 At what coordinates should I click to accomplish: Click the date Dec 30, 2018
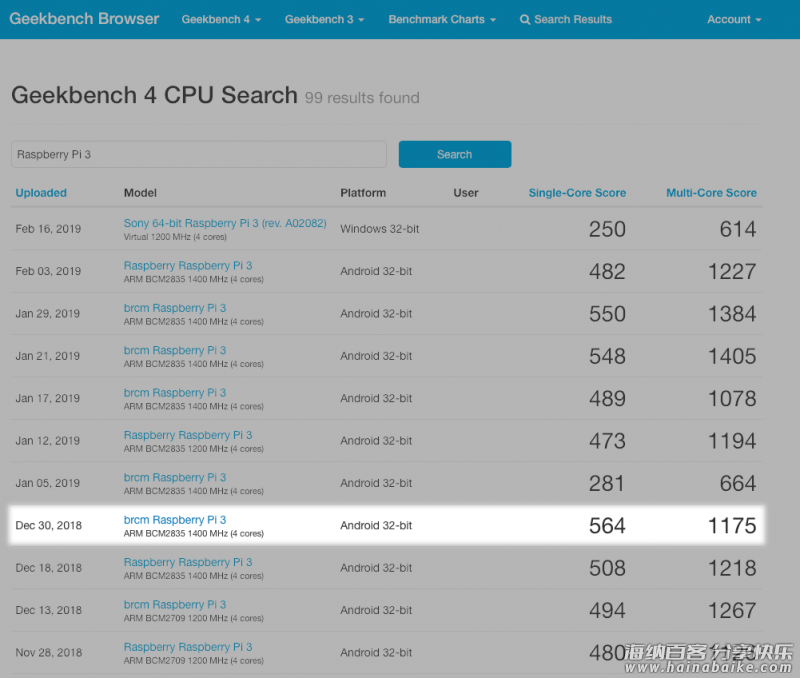tap(48, 525)
